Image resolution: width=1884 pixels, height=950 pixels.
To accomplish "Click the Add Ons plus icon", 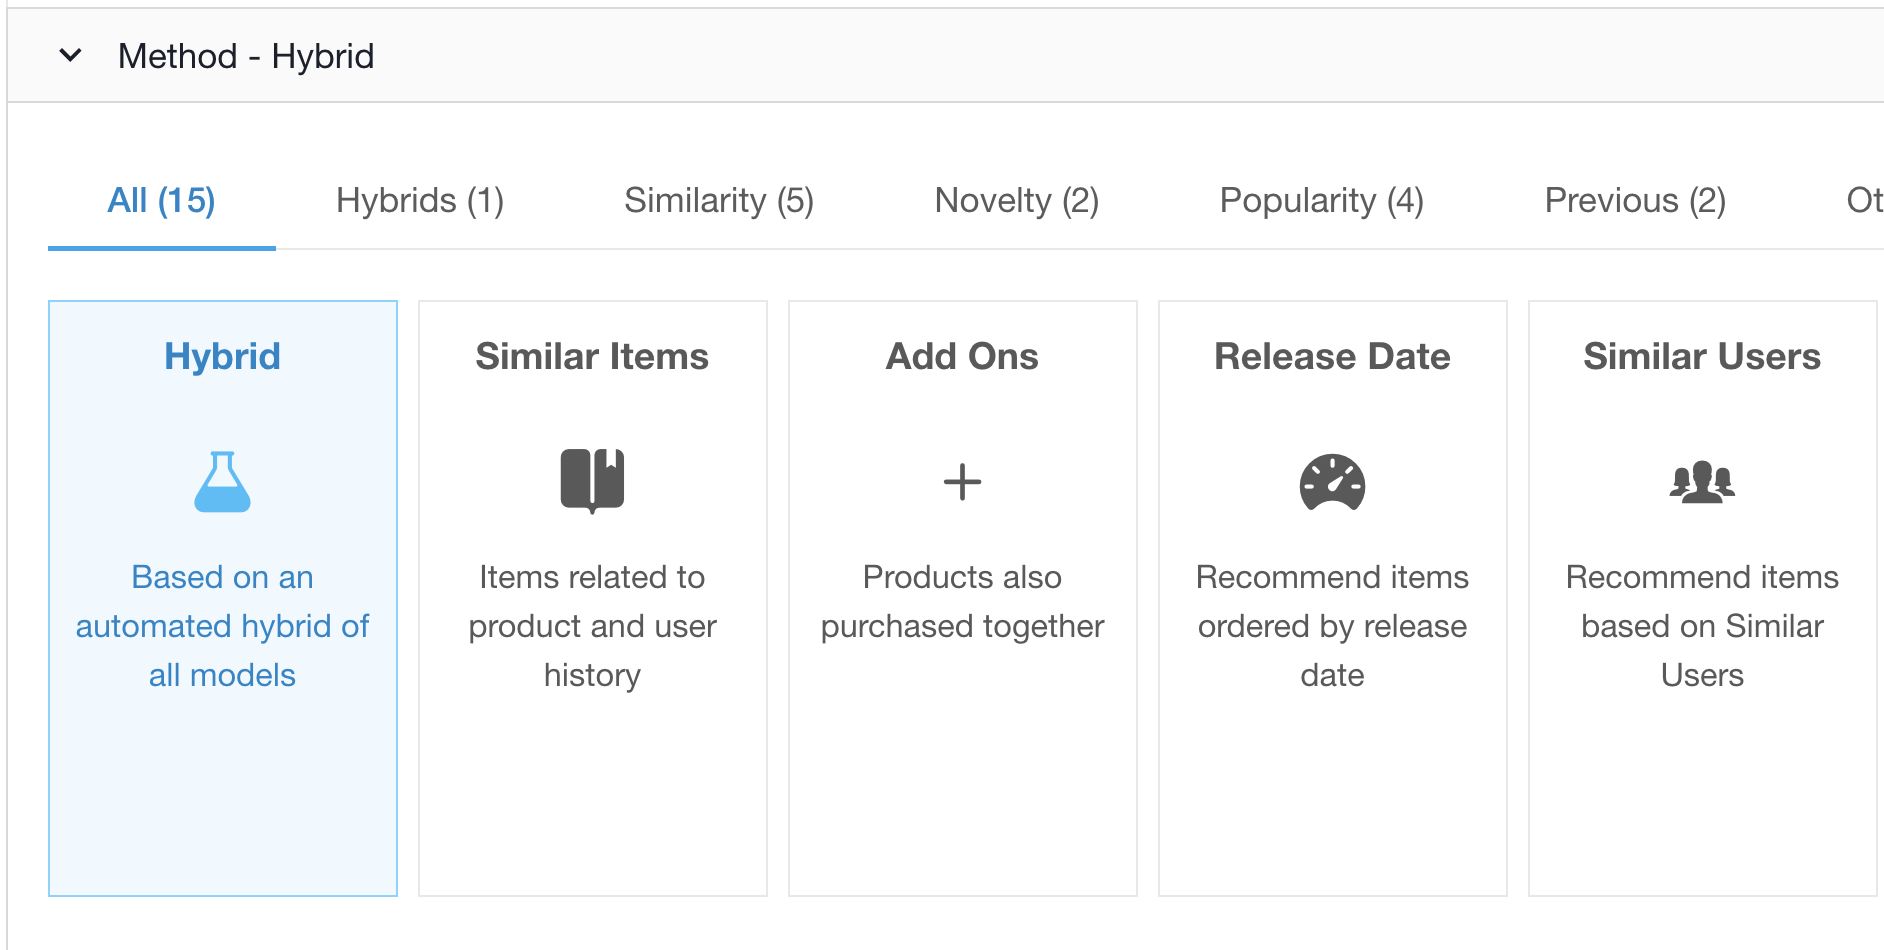I will pos(962,482).
